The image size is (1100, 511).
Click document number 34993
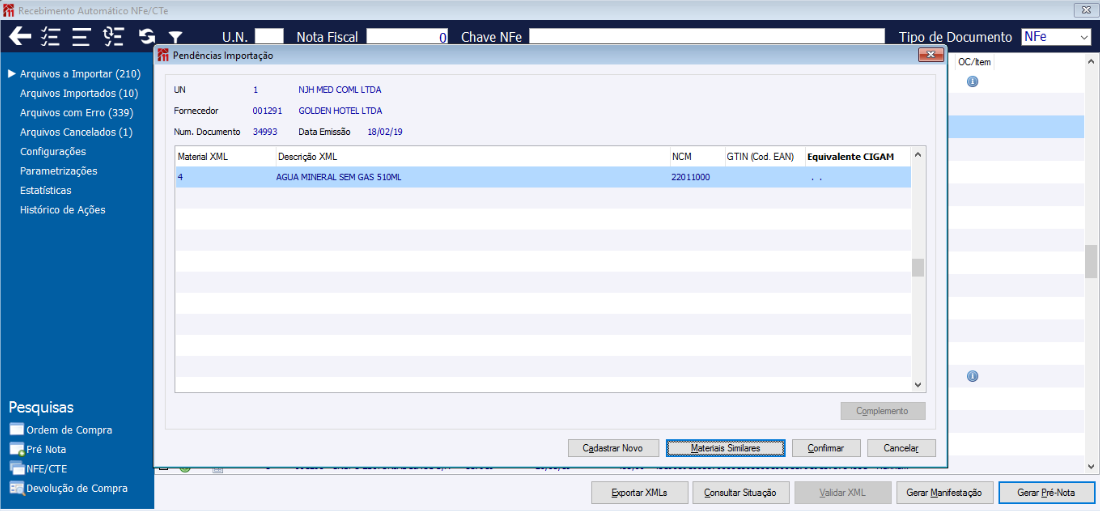[264, 131]
